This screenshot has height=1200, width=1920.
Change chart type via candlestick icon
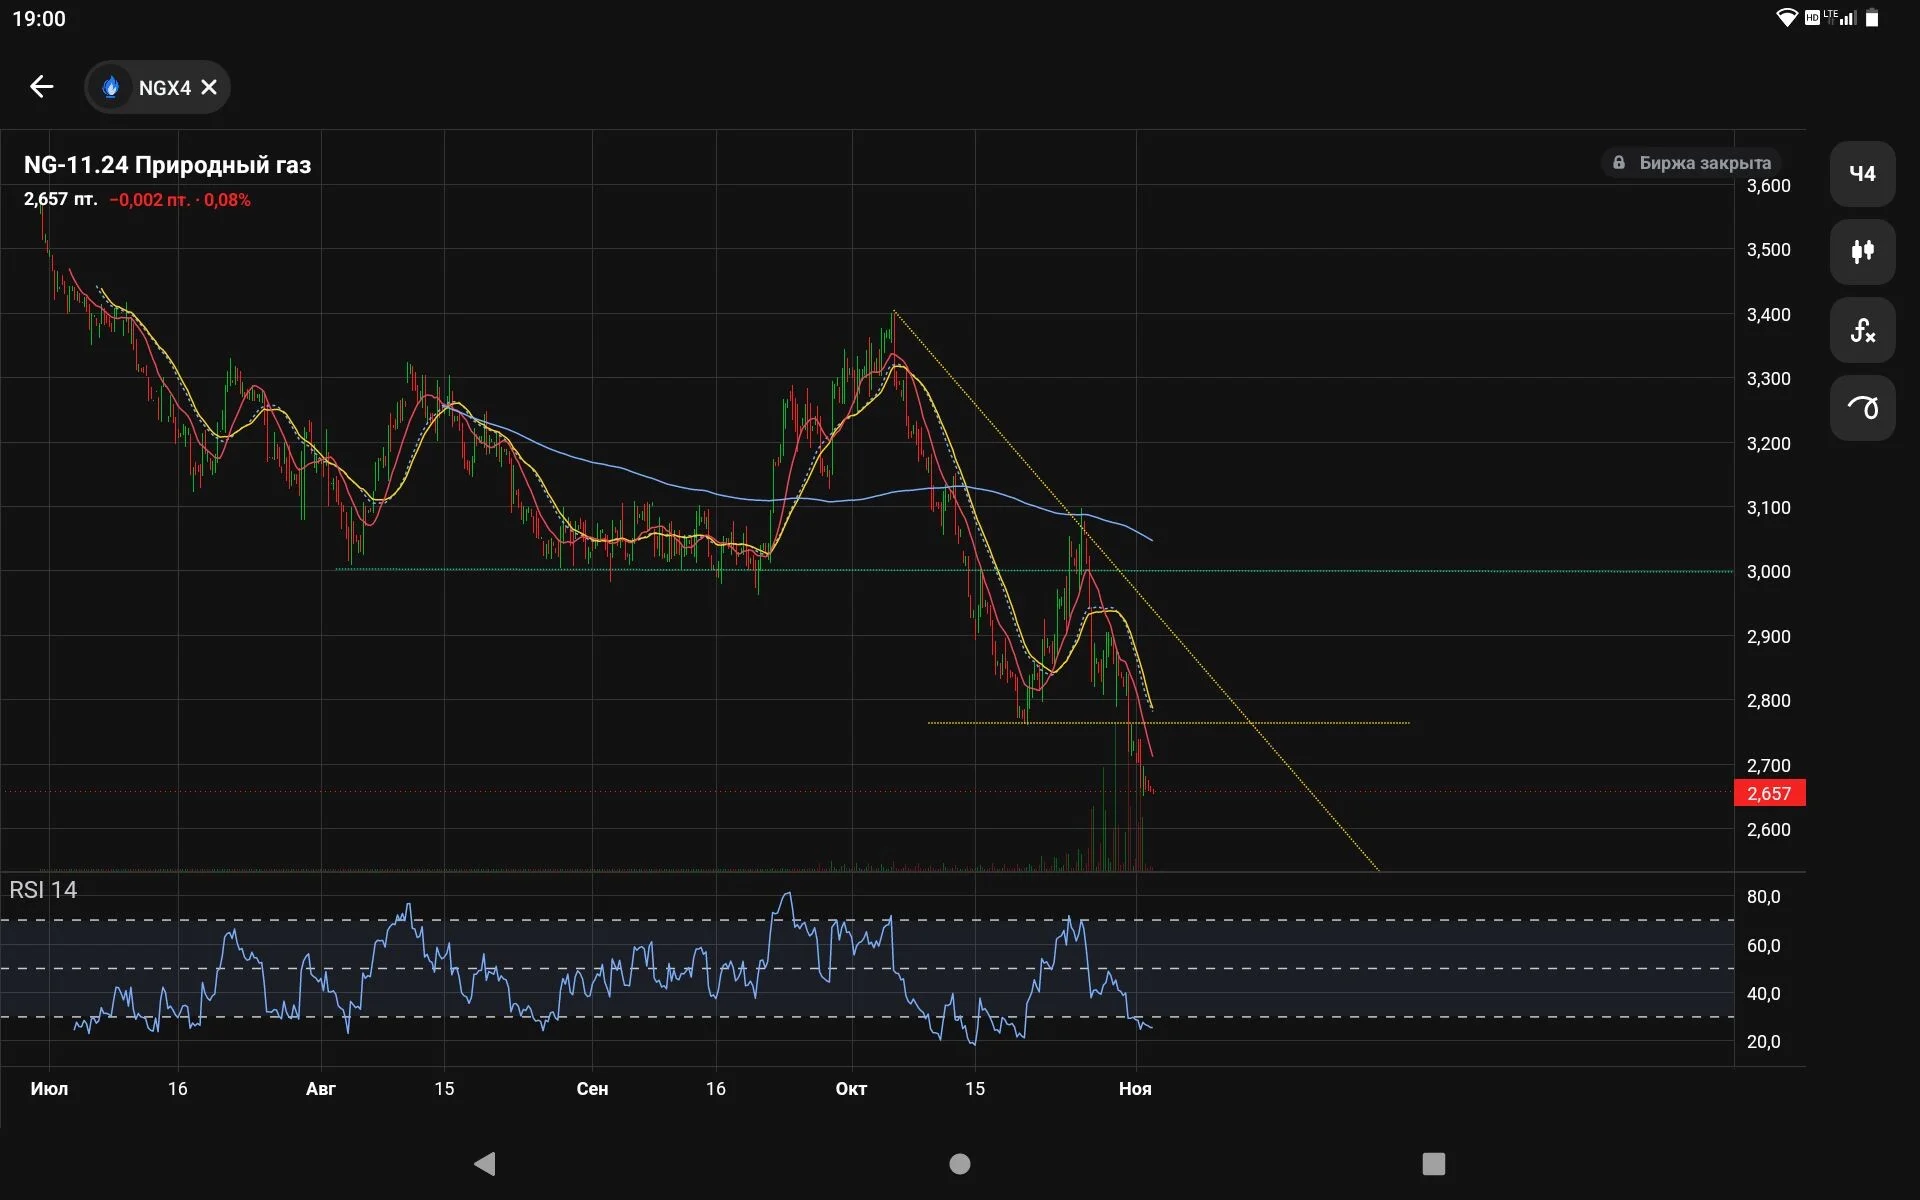click(1862, 252)
